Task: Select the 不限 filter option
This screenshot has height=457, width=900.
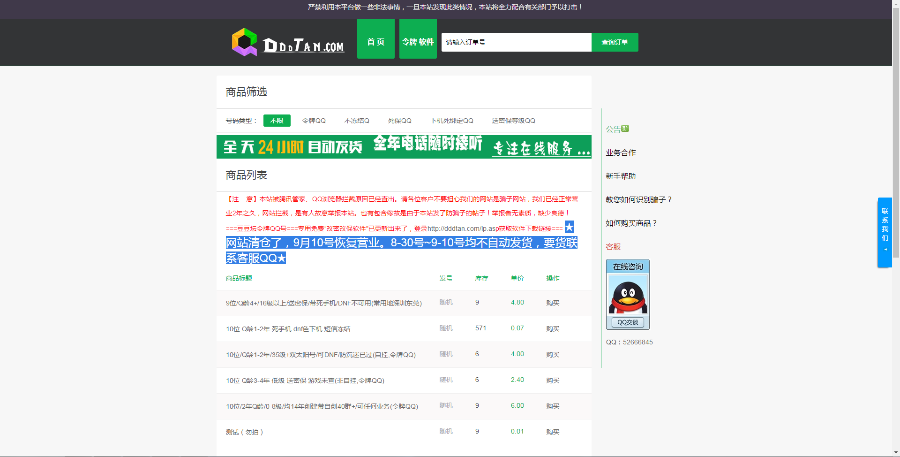Action: 277,121
